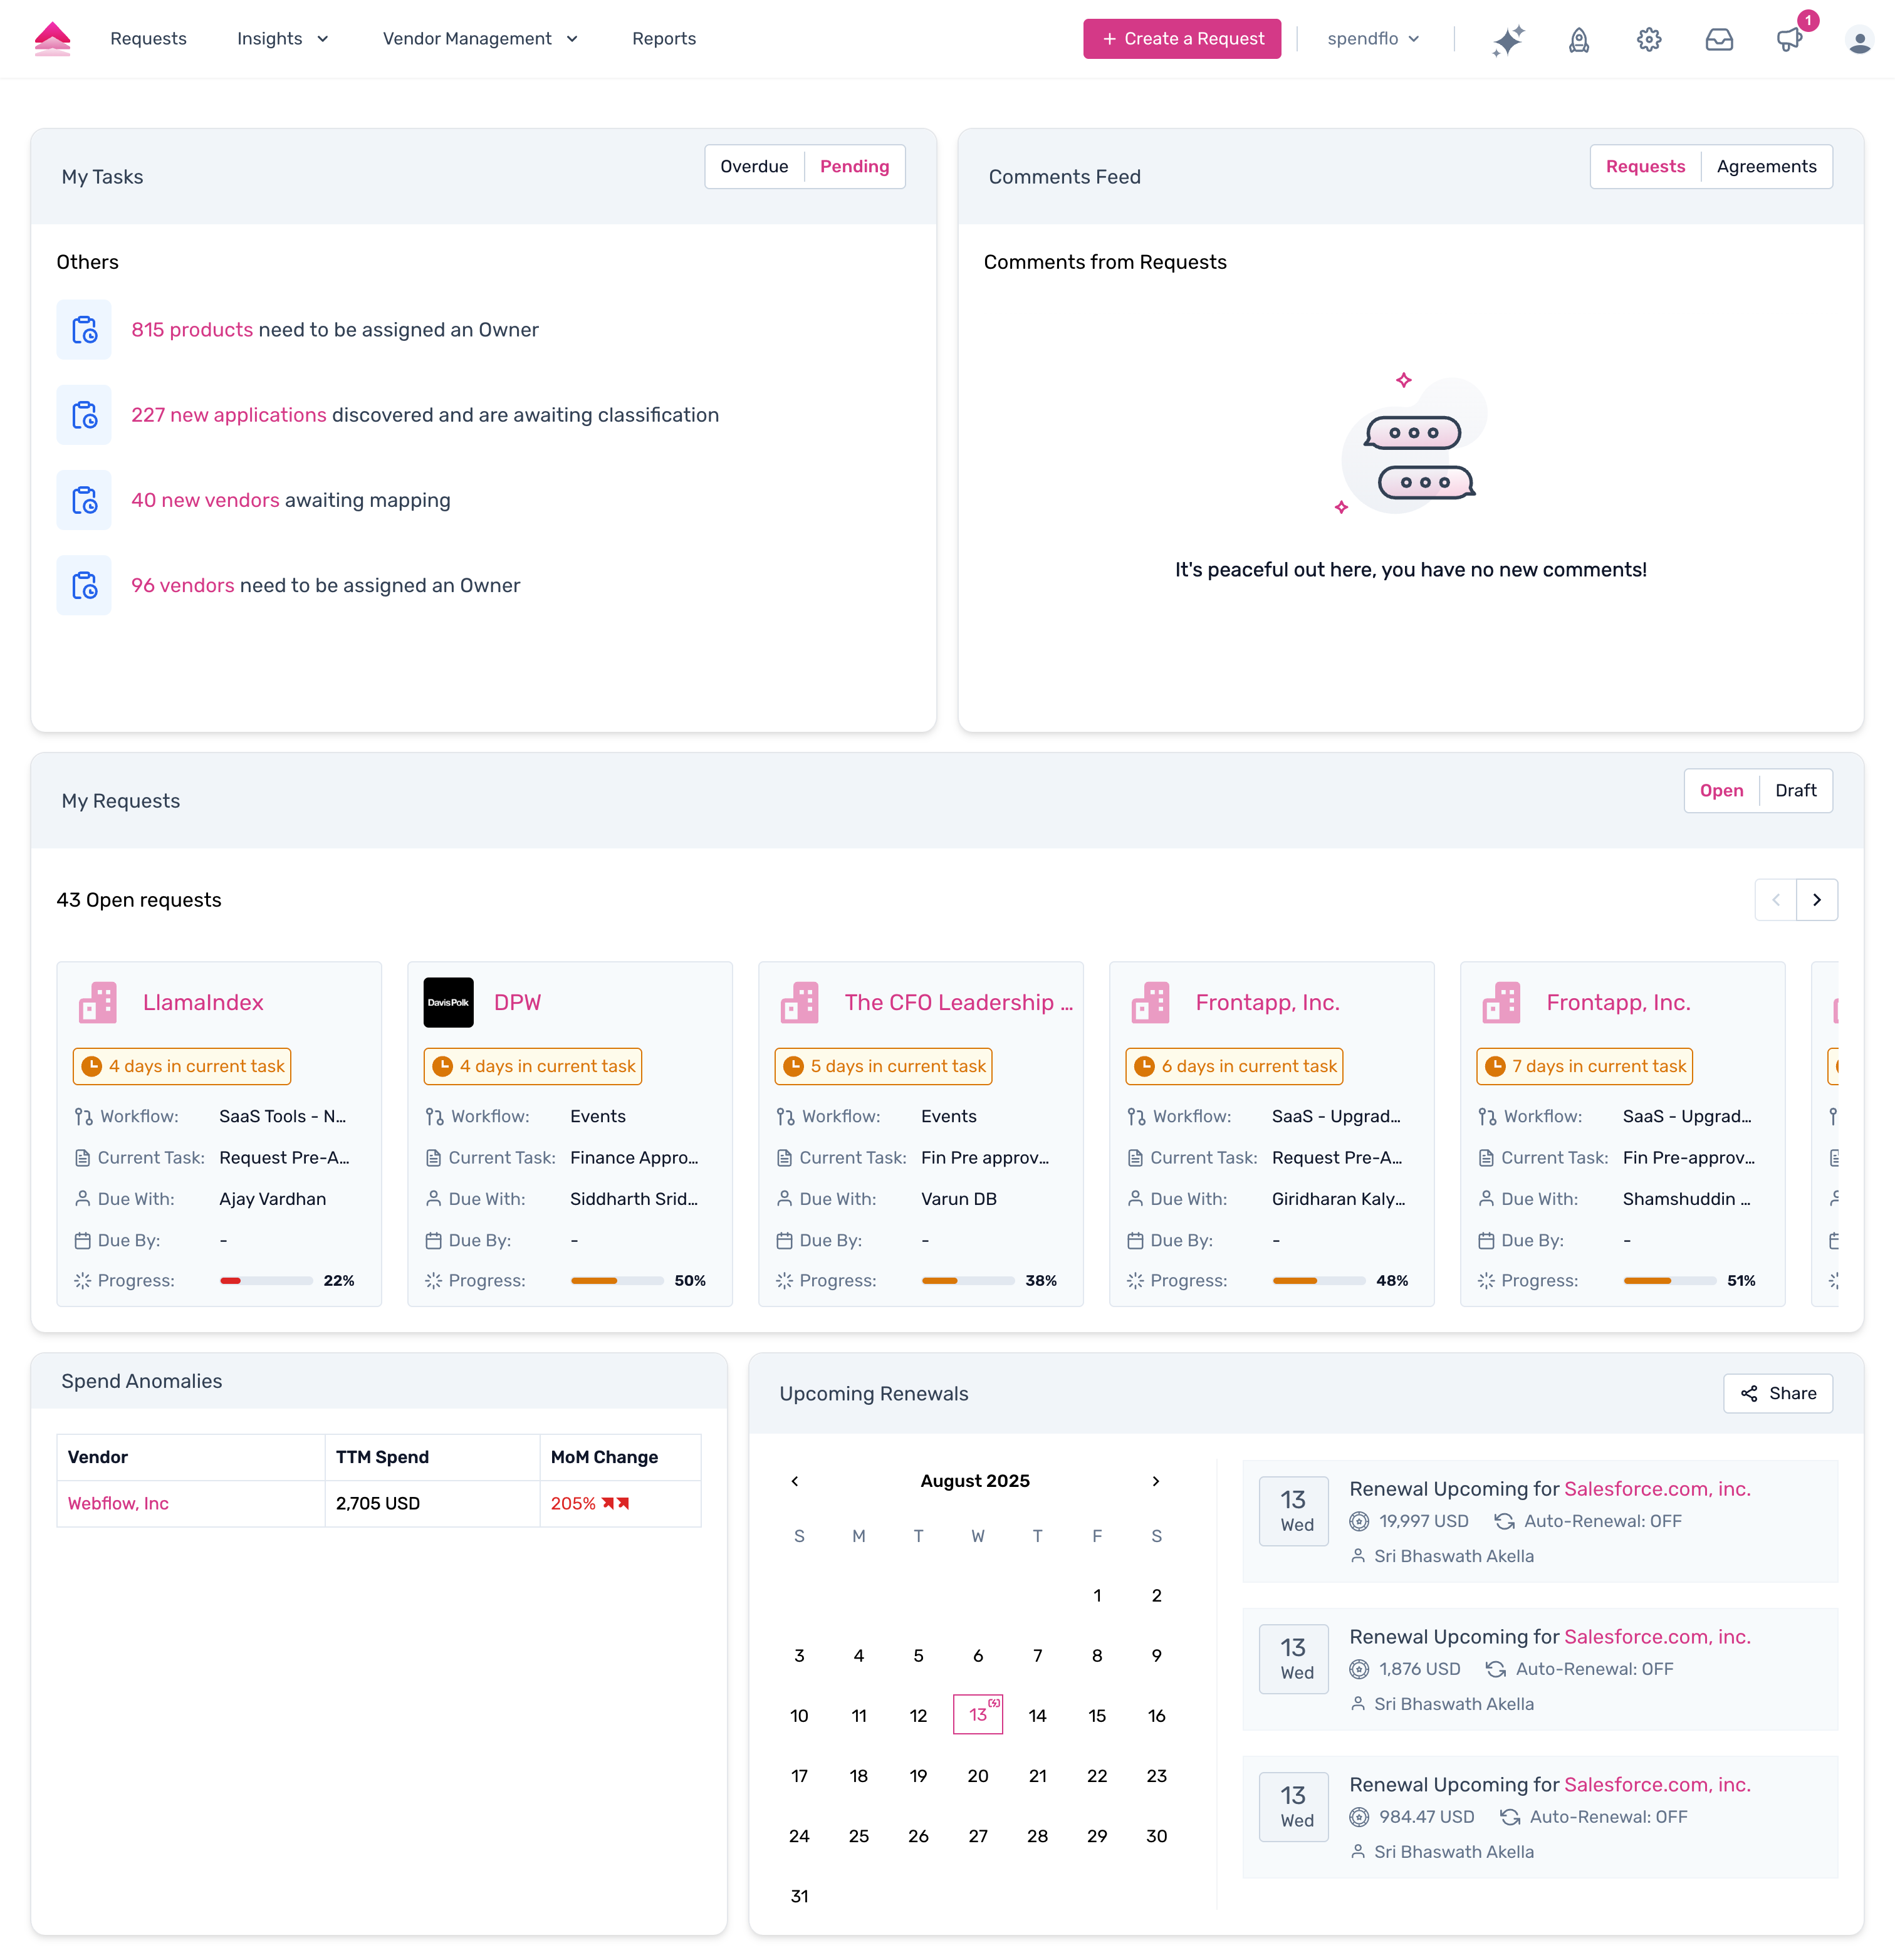Click progress spinner icon on DPW card

tap(433, 1281)
